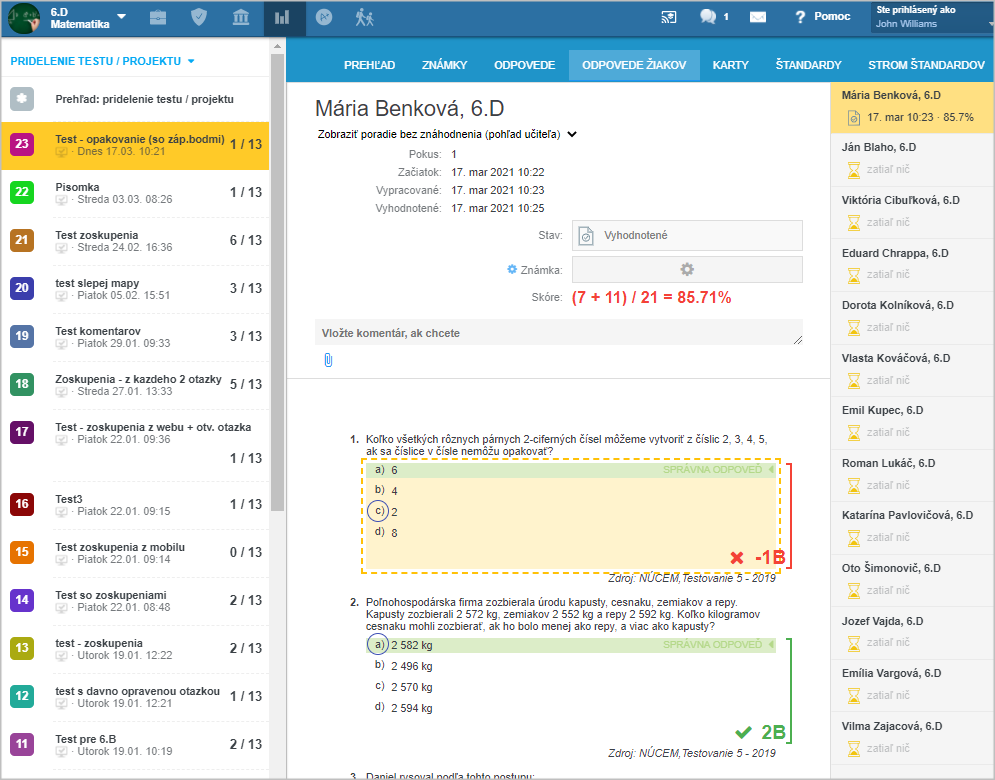This screenshot has height=780, width=995.
Task: Open the walking people icon
Action: point(364,17)
